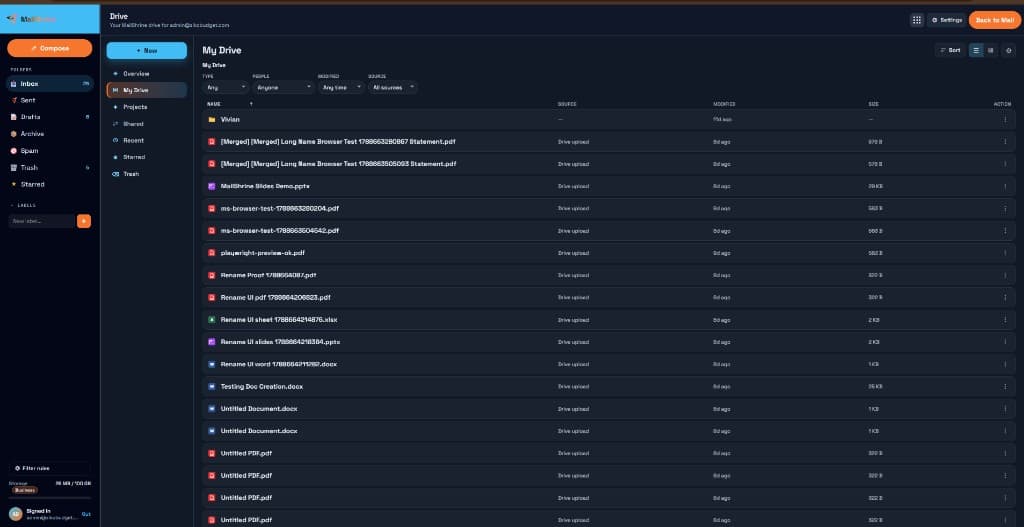Click the Vivian folder icon
Viewport: 1024px width, 527px height.
coord(212,120)
